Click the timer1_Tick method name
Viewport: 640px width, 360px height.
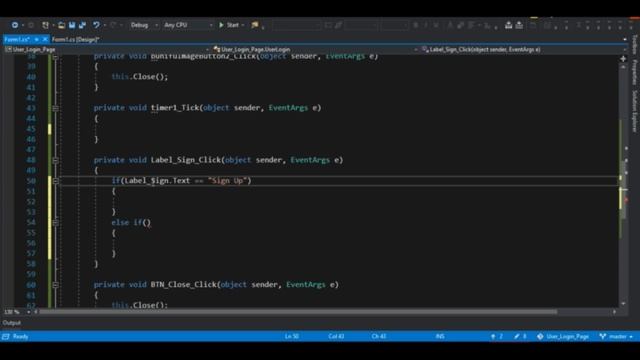tap(175, 108)
